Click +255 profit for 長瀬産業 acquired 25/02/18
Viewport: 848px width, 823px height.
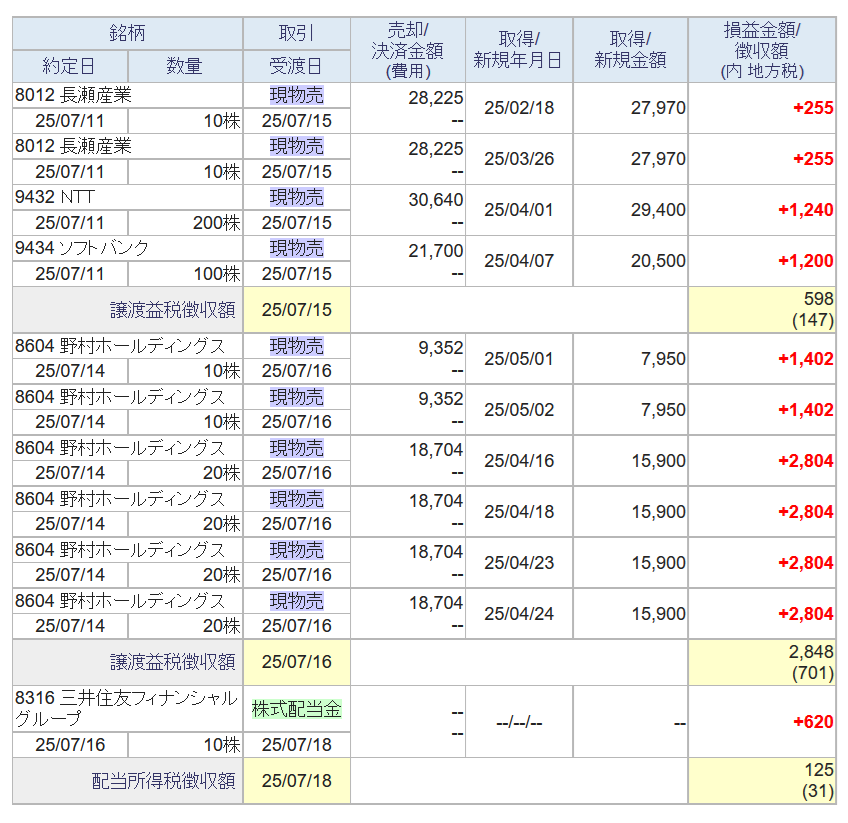(813, 108)
